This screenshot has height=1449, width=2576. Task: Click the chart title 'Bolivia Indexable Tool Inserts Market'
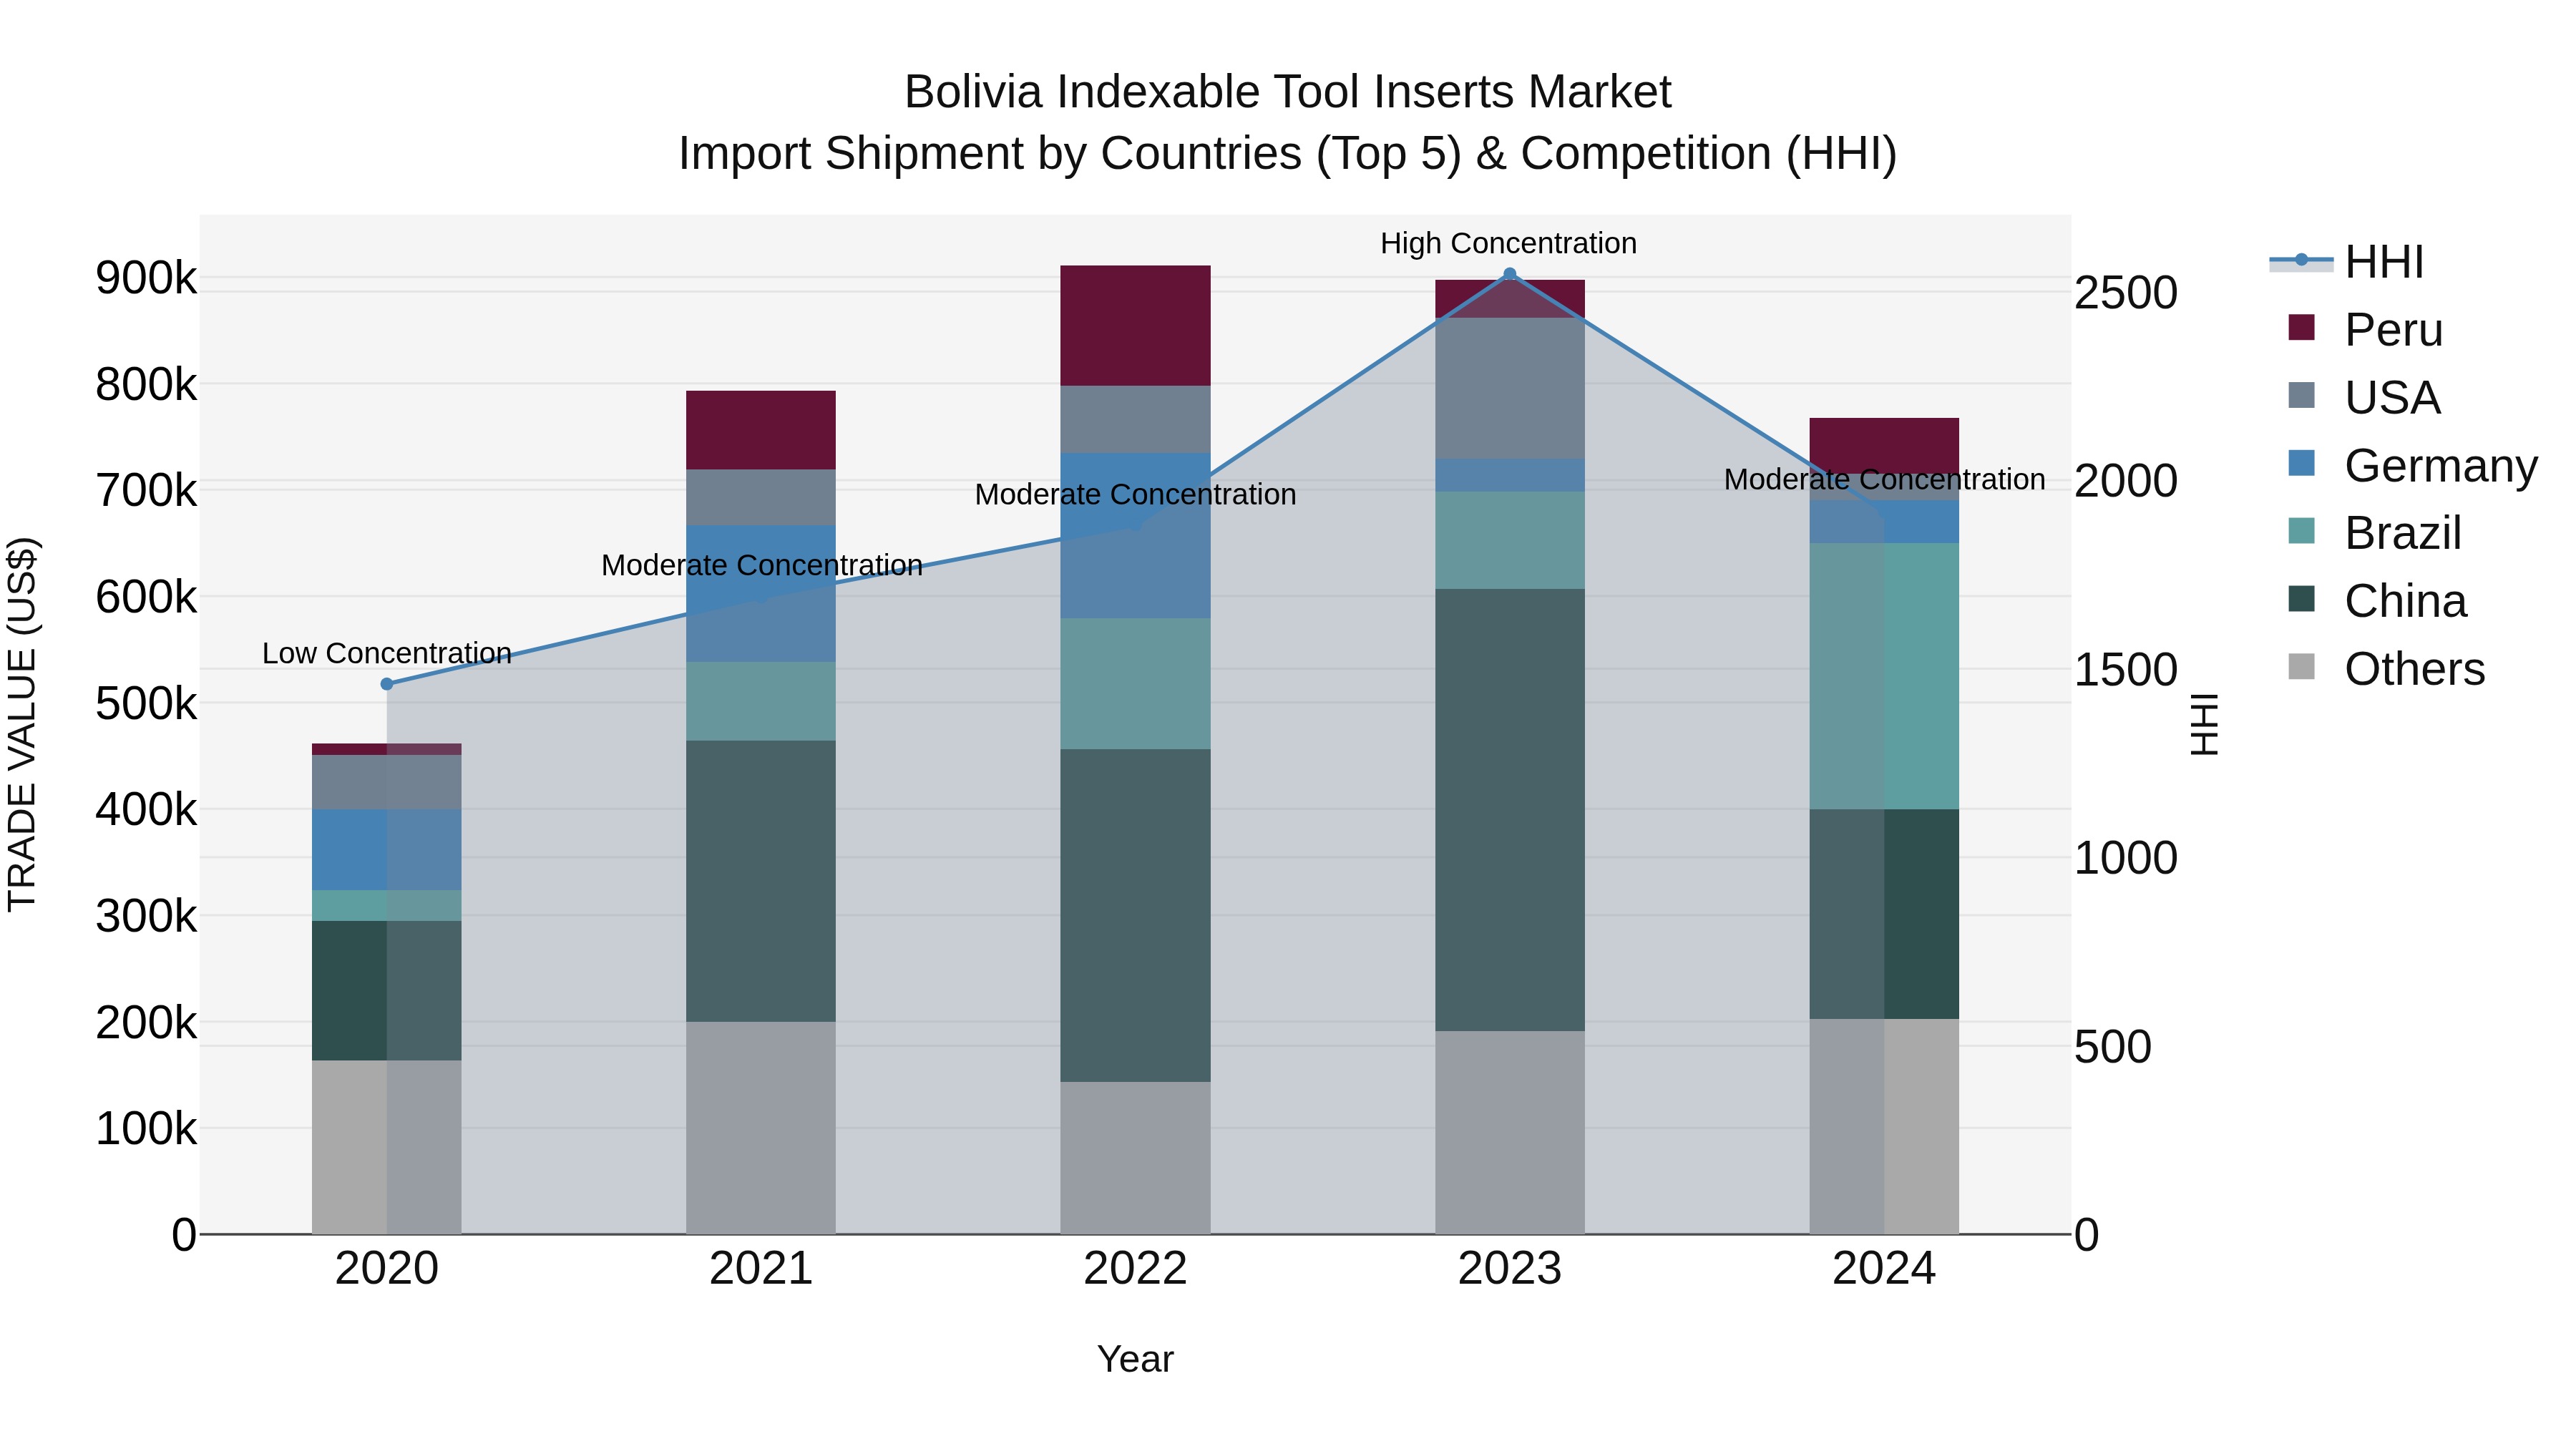1287,92
